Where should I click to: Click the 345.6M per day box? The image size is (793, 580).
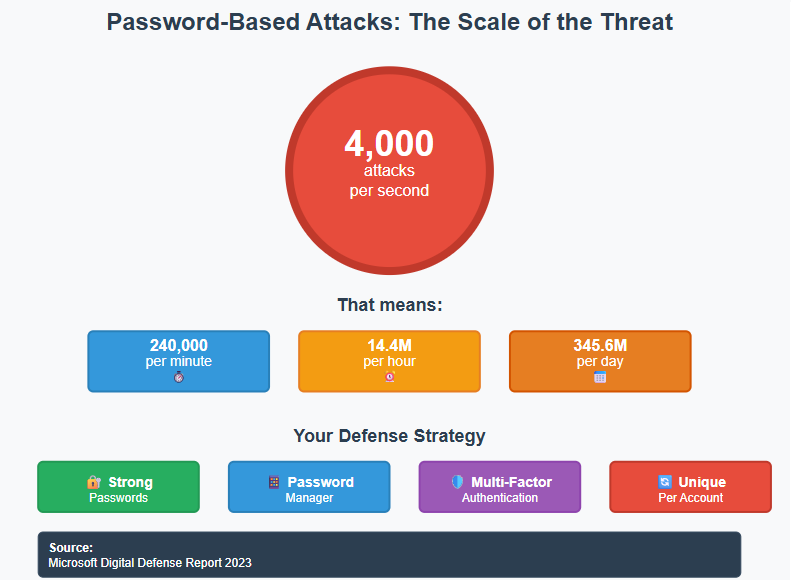pos(600,362)
